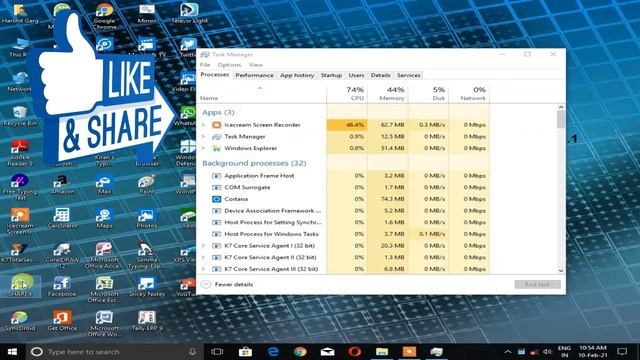Select the Icecream Screen Recorder process icon
The image size is (640, 360).
pyautogui.click(x=217, y=125)
